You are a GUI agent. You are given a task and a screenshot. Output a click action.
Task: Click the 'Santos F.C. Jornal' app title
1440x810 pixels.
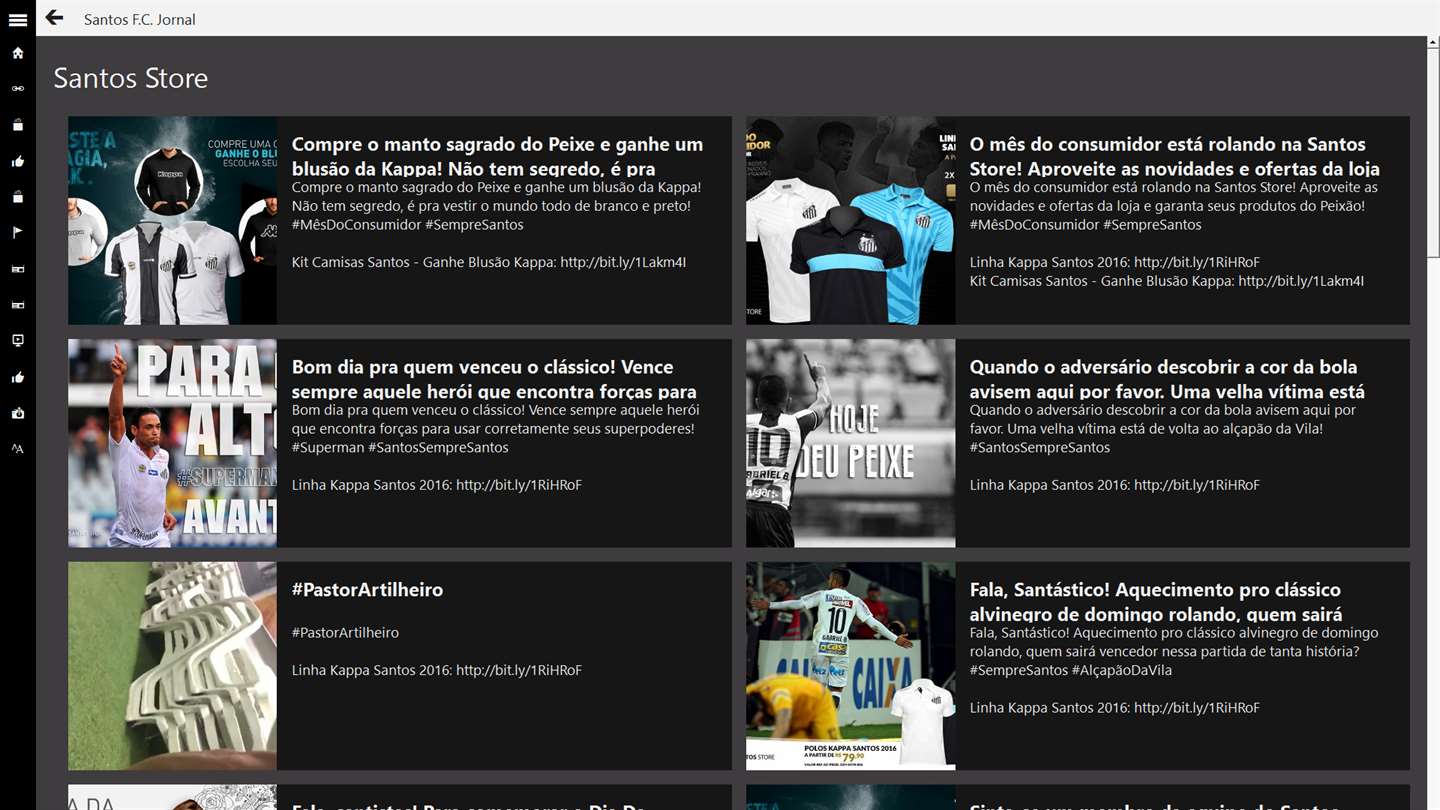(140, 19)
